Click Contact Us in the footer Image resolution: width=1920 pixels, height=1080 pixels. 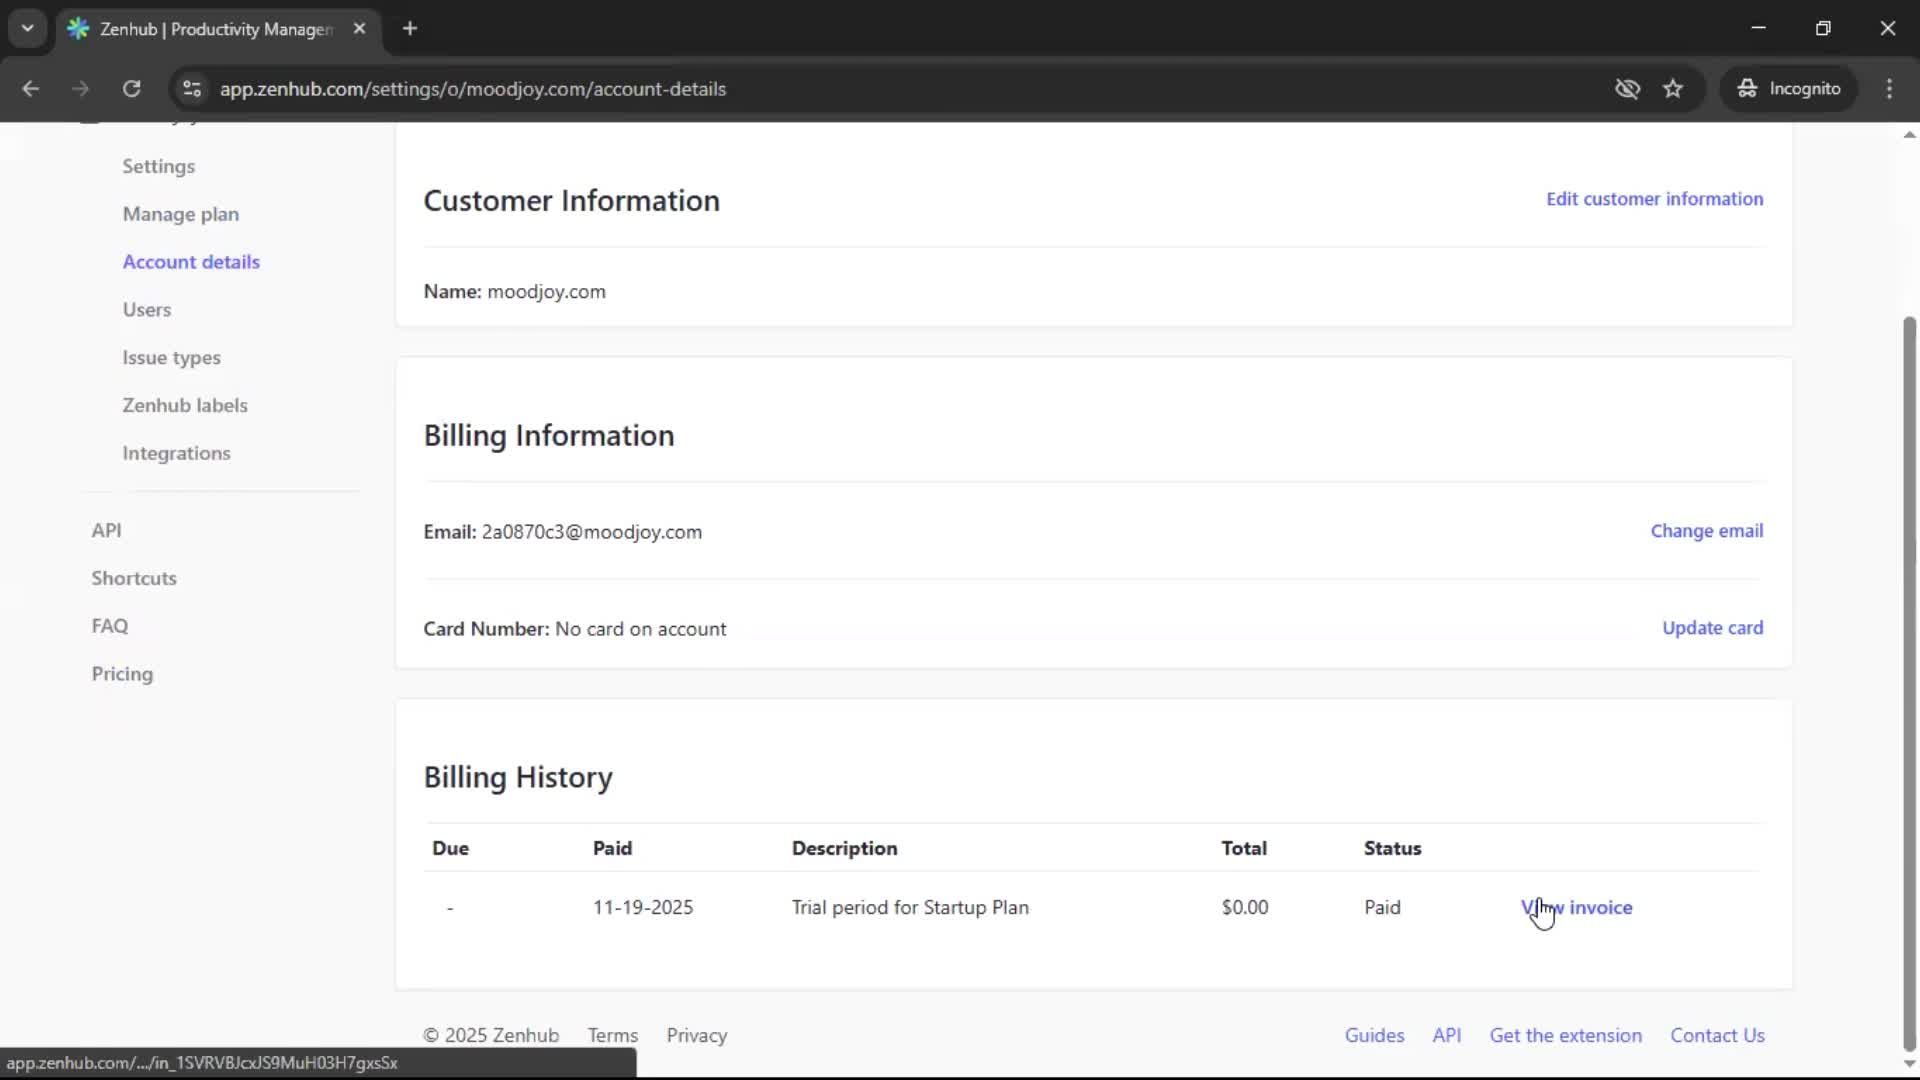(1718, 1035)
